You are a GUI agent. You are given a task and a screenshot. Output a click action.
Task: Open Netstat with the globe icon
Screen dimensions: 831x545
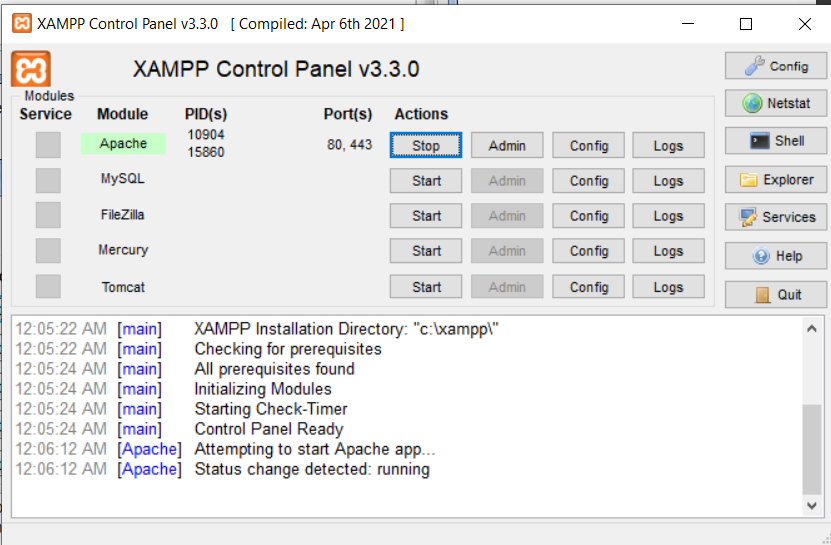tap(775, 103)
